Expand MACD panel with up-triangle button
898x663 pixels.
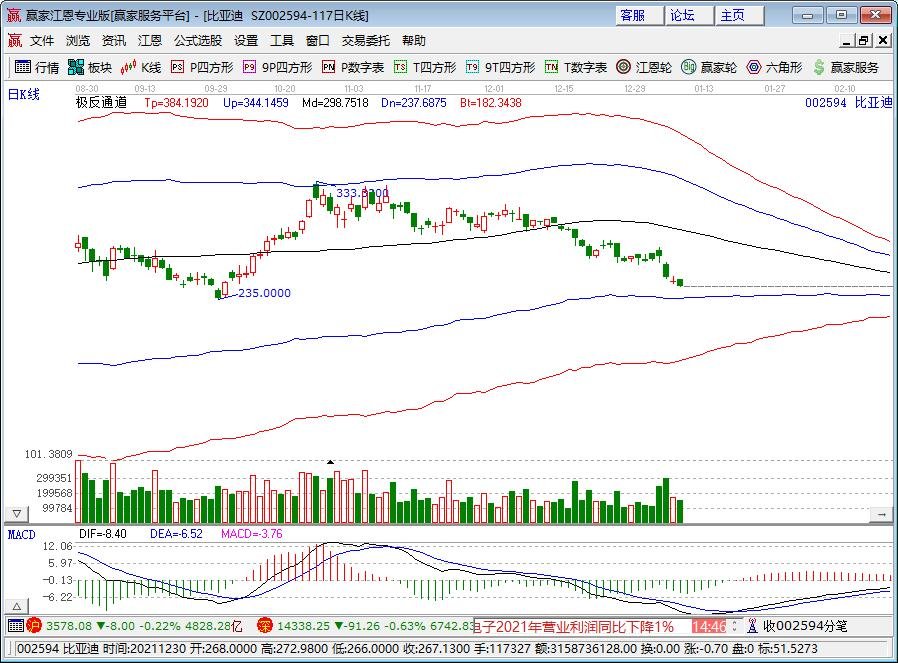[x=17, y=606]
